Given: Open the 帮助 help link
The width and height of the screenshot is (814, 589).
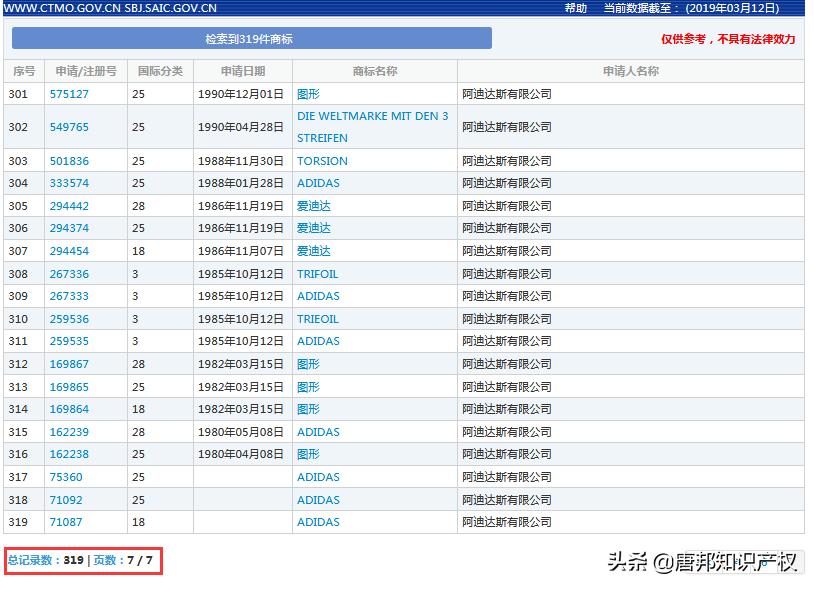Looking at the screenshot, I should (x=573, y=8).
